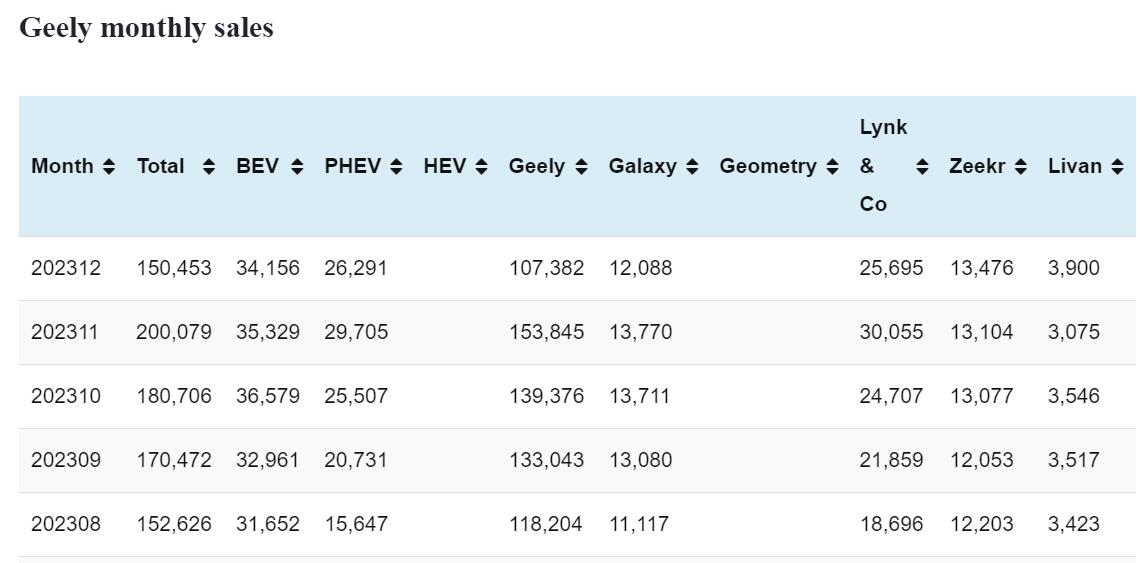Click the 202310 row month cell

click(66, 396)
